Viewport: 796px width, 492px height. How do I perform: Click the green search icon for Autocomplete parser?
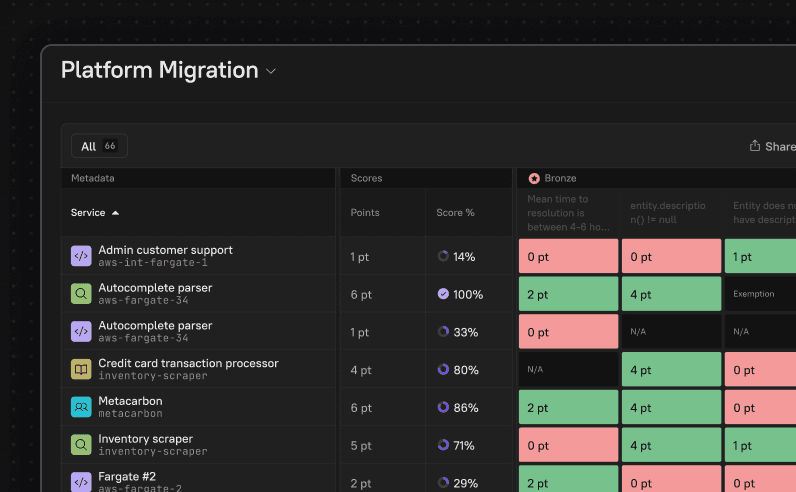[x=81, y=294]
